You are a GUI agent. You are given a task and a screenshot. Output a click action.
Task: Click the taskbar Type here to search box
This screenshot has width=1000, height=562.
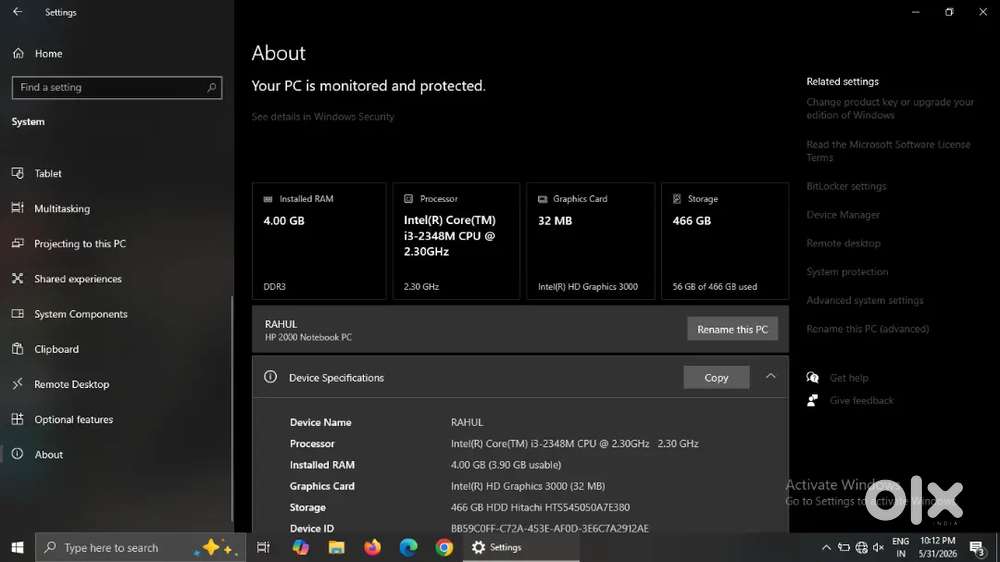click(x=140, y=547)
